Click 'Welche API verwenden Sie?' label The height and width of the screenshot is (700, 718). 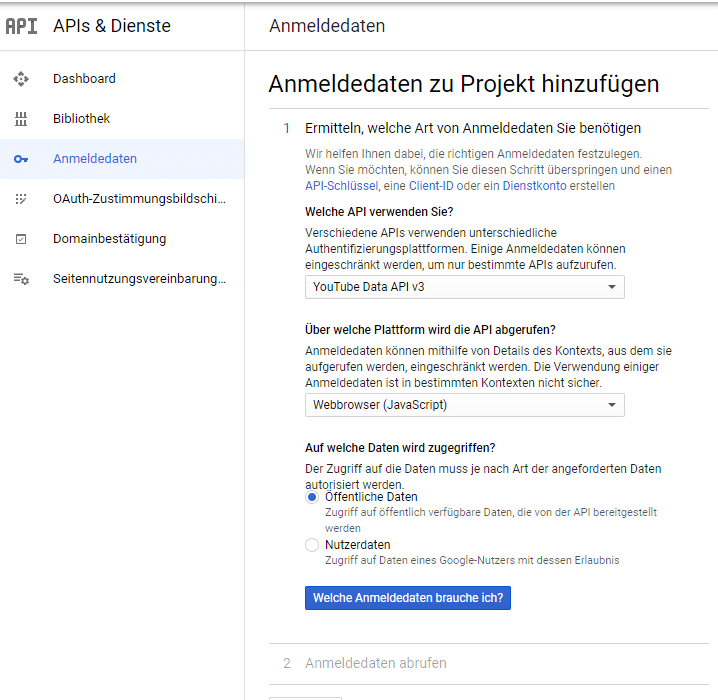[379, 212]
